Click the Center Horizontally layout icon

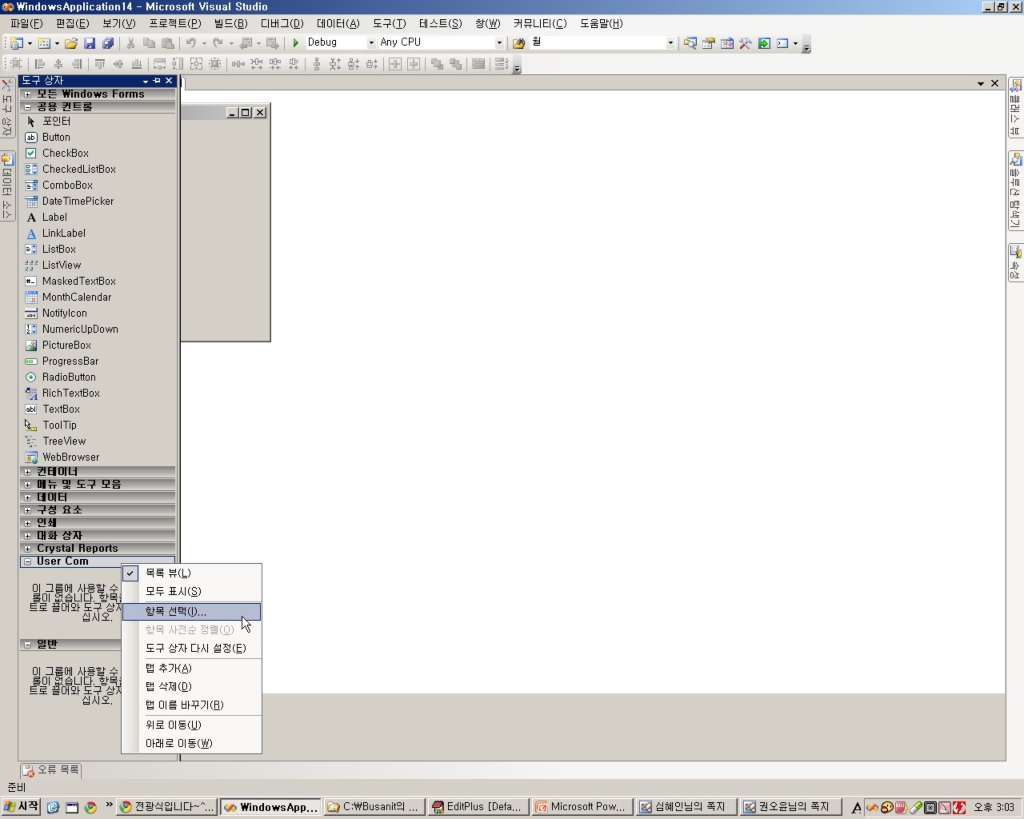click(395, 64)
